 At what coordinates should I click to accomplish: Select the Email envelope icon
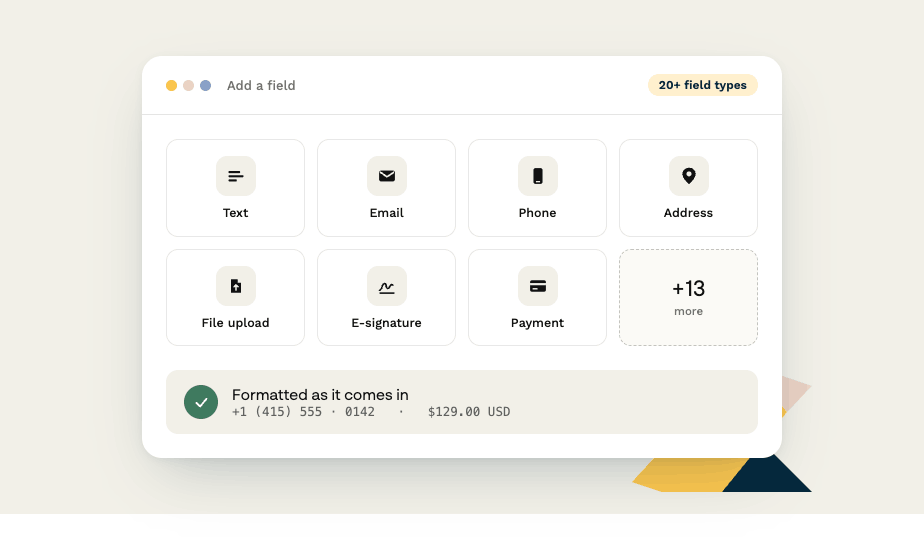click(x=387, y=176)
